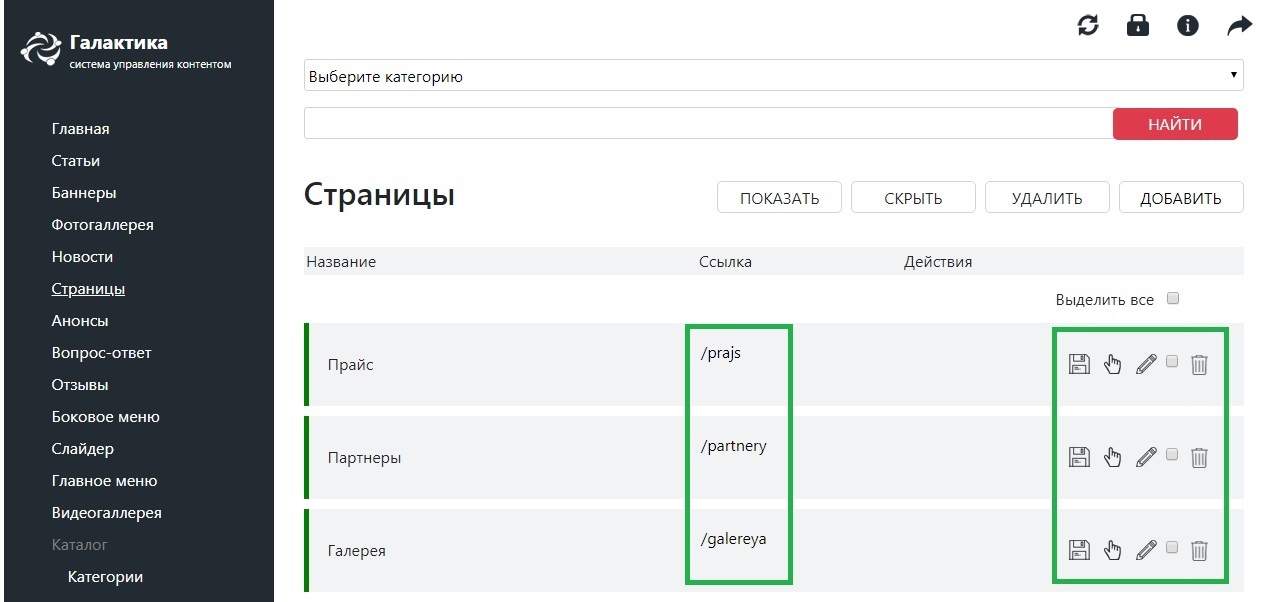Select Страницы in the sidebar

point(88,289)
